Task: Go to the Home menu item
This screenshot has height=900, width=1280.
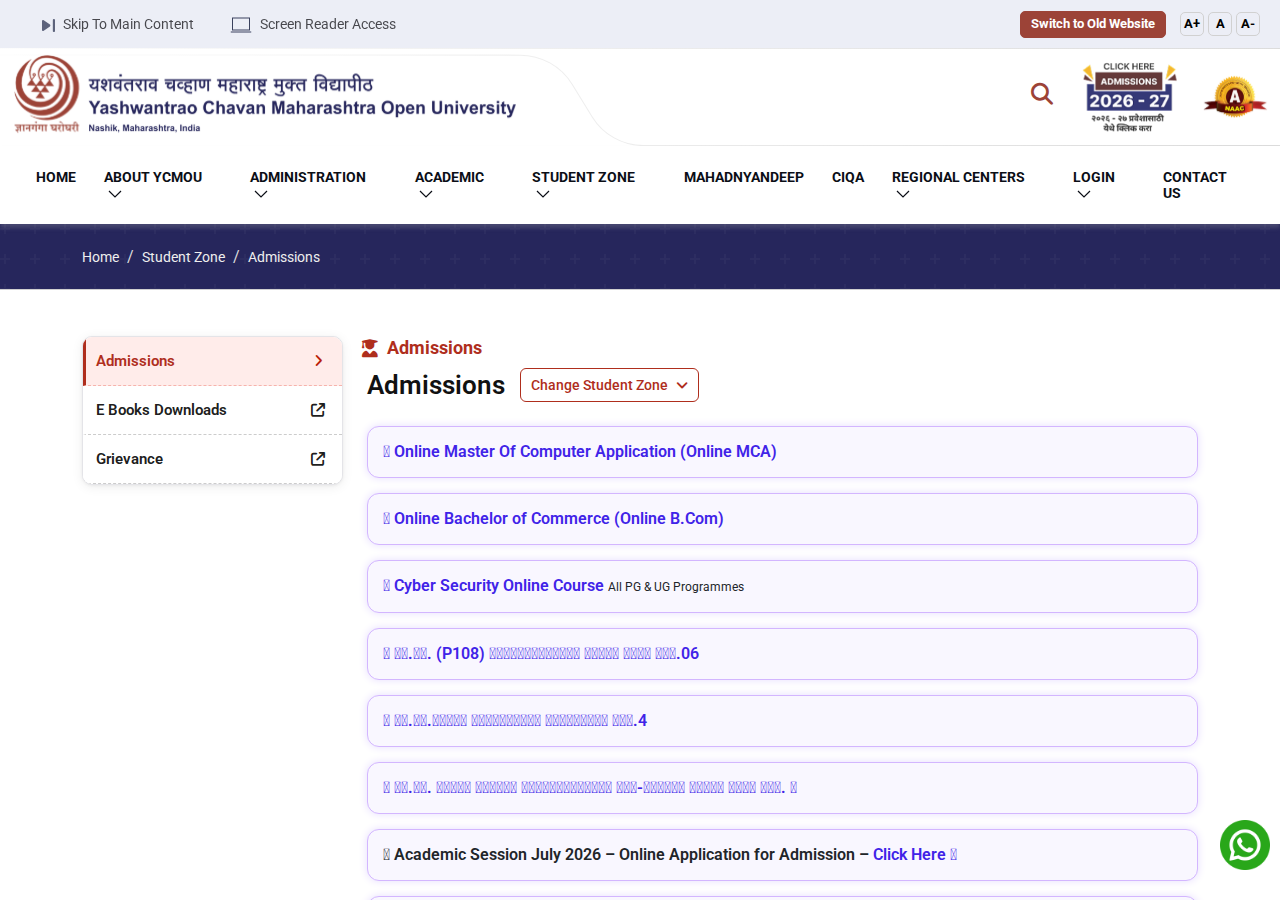Action: [x=56, y=177]
